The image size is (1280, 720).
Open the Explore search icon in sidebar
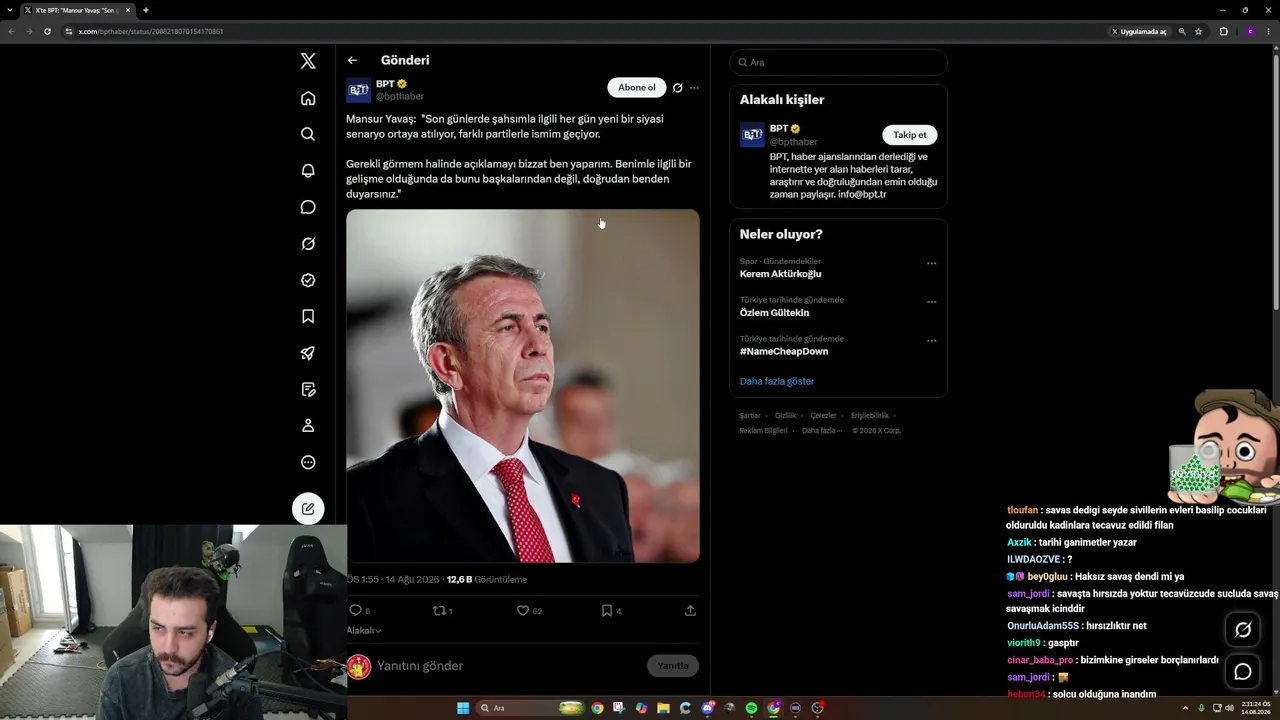pyautogui.click(x=308, y=134)
